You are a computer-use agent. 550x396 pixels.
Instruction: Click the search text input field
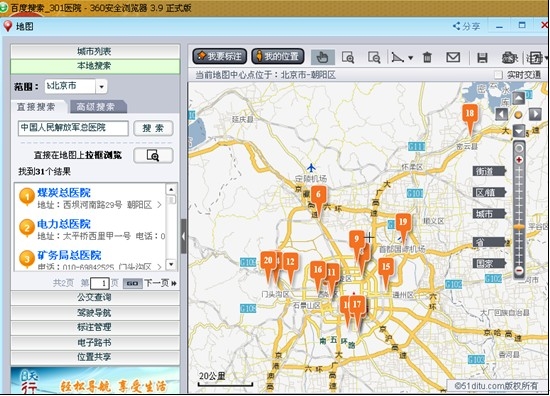coord(73,128)
